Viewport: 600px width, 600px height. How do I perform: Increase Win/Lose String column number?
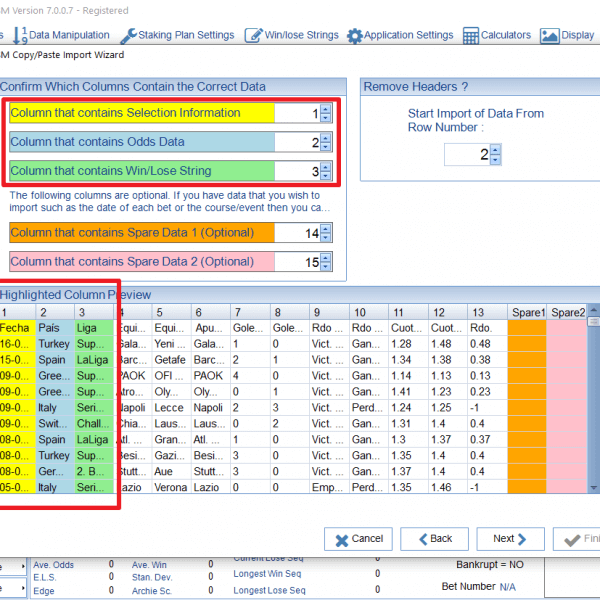pos(326,167)
